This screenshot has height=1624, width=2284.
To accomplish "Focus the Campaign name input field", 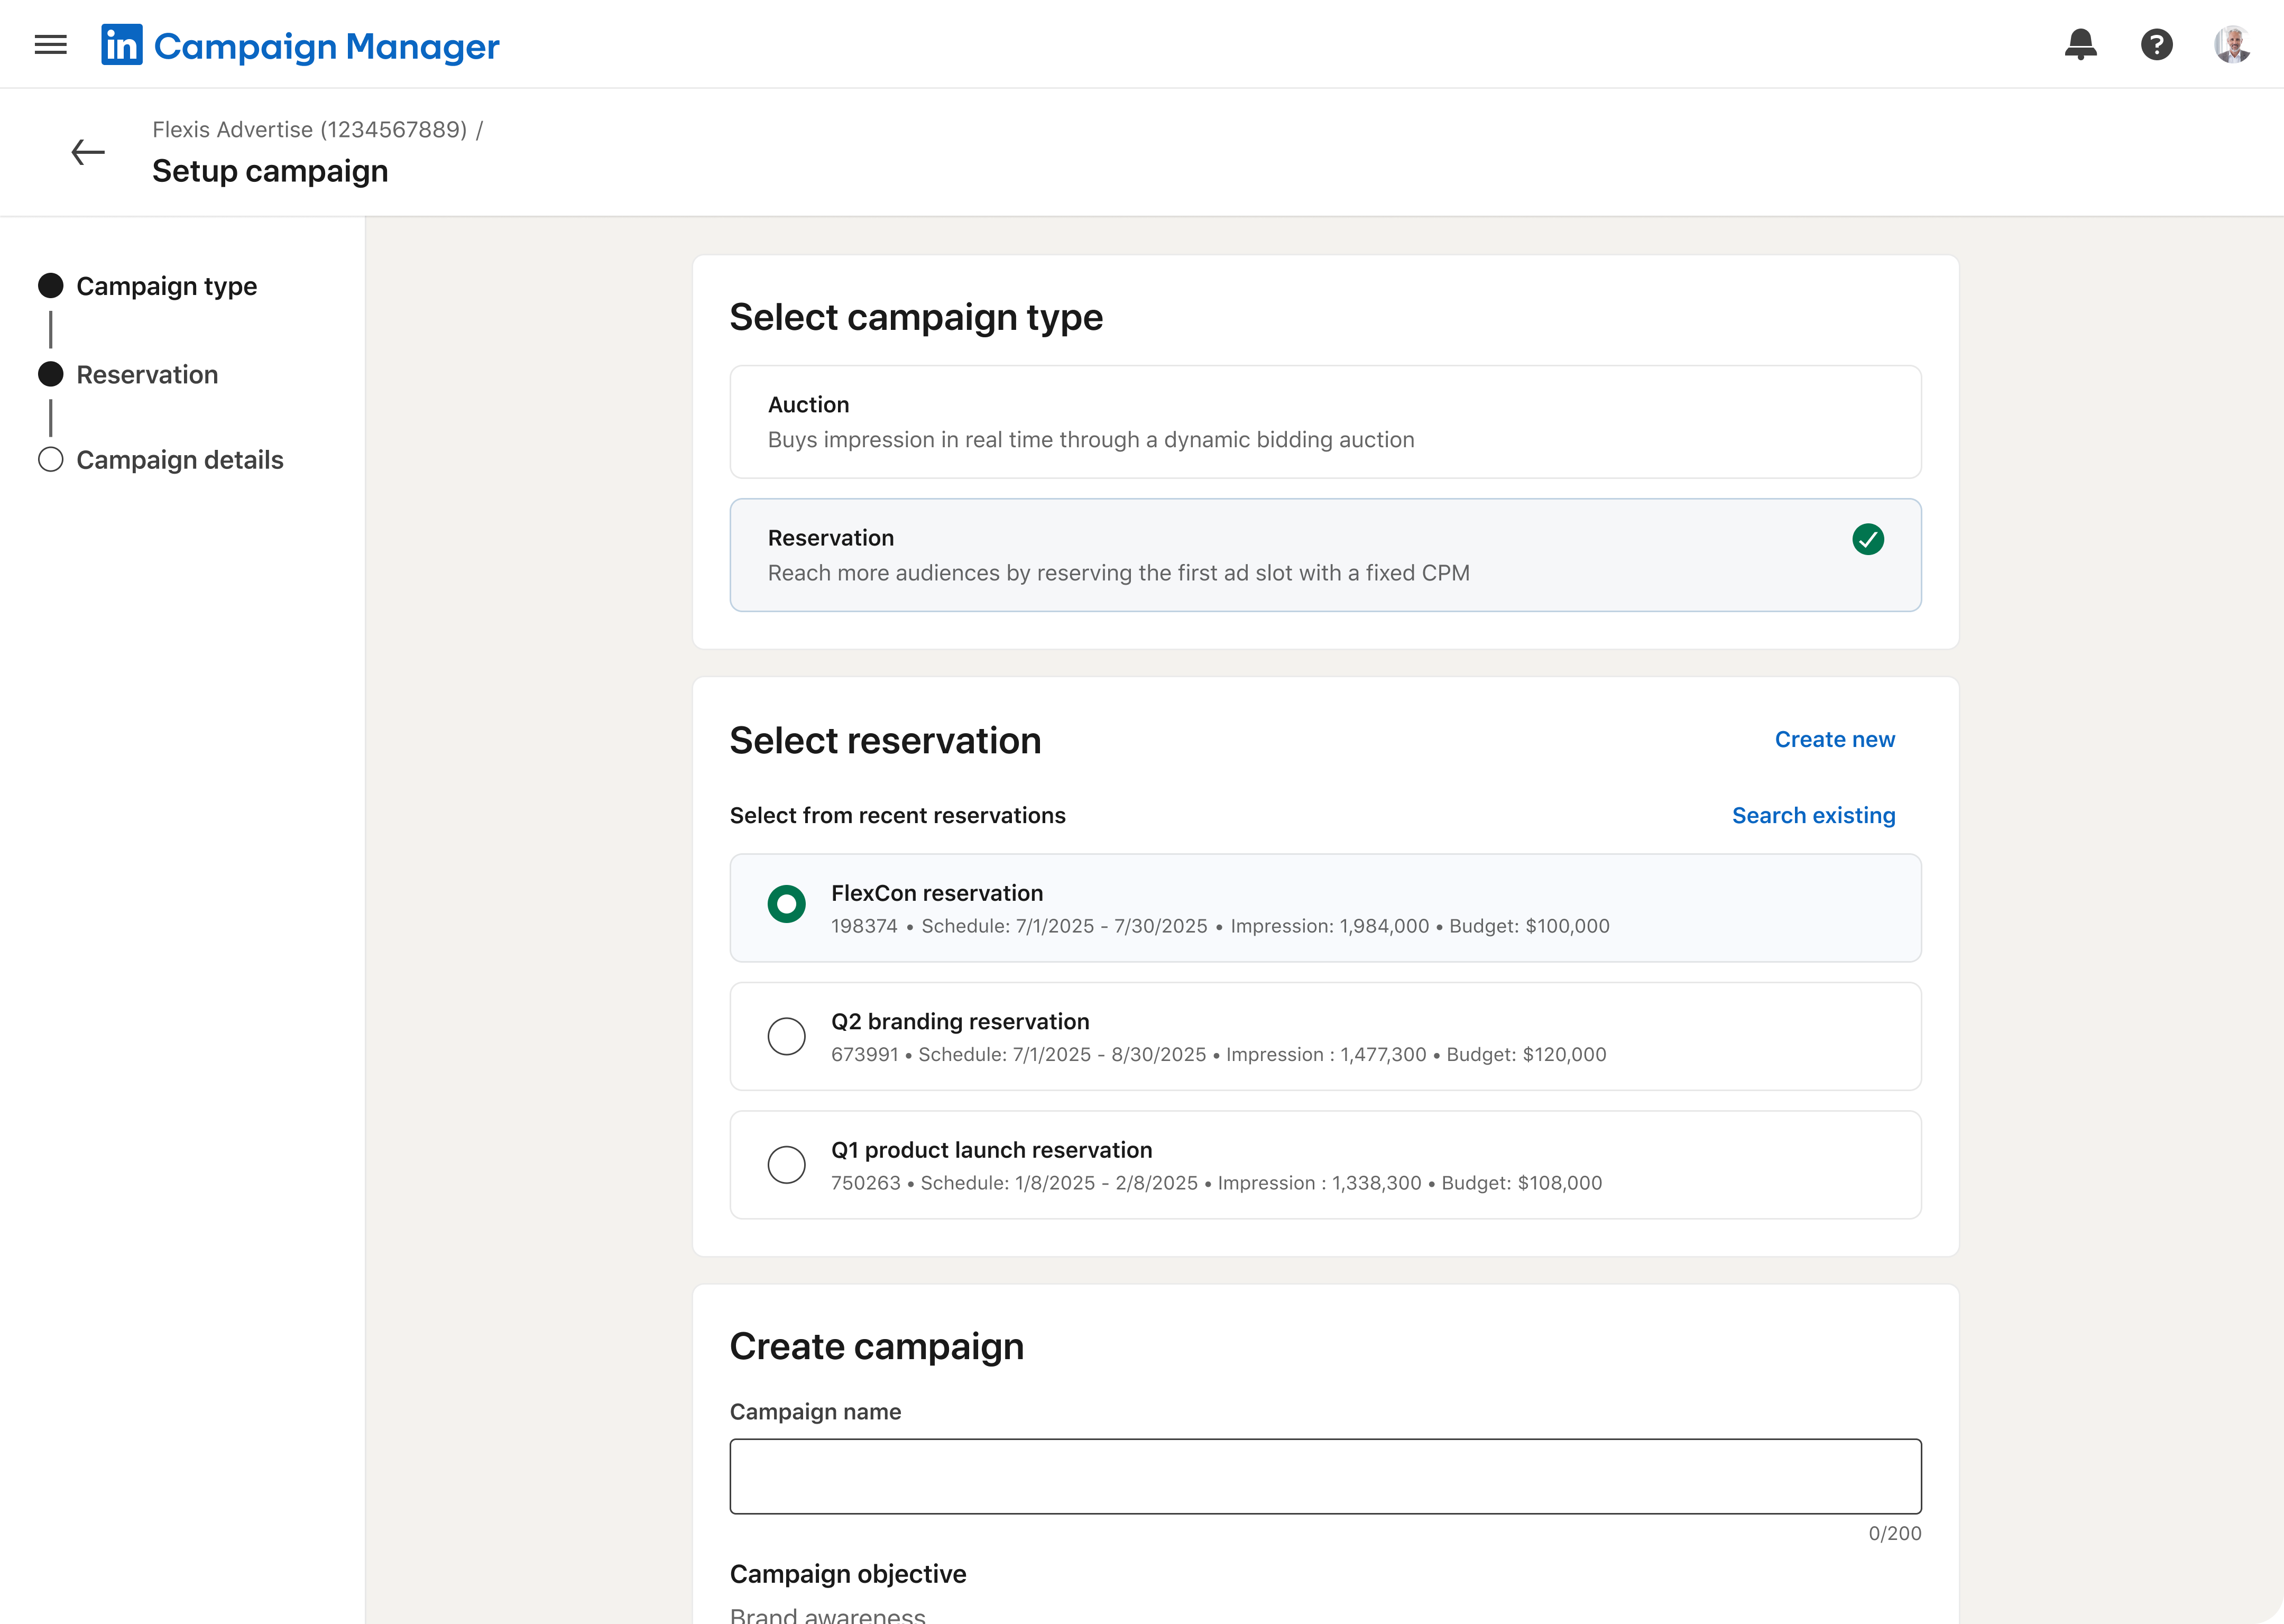I will [1324, 1476].
